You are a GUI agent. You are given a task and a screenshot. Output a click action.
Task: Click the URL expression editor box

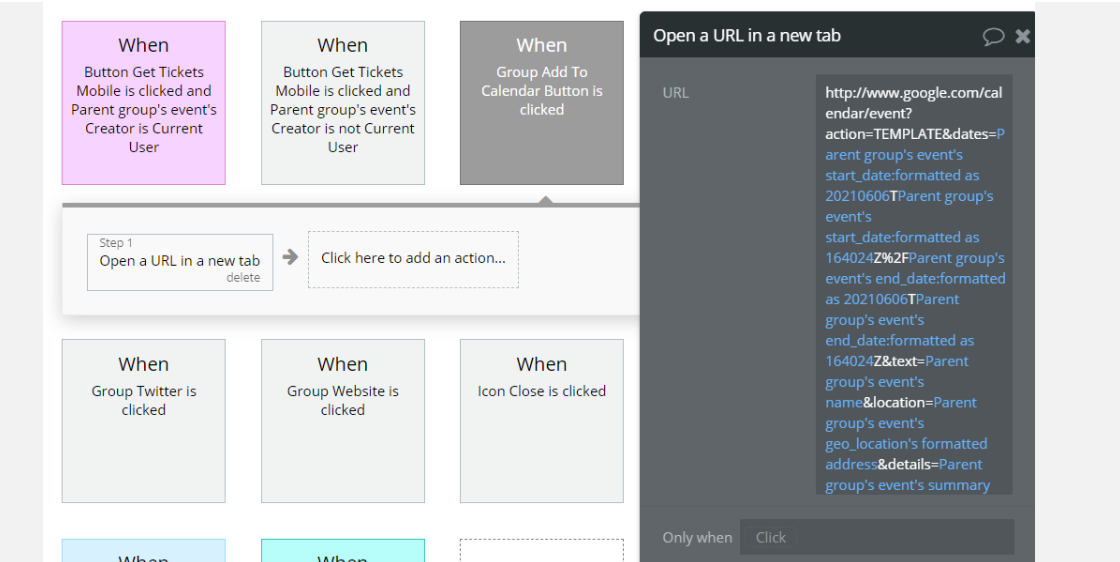pos(914,285)
